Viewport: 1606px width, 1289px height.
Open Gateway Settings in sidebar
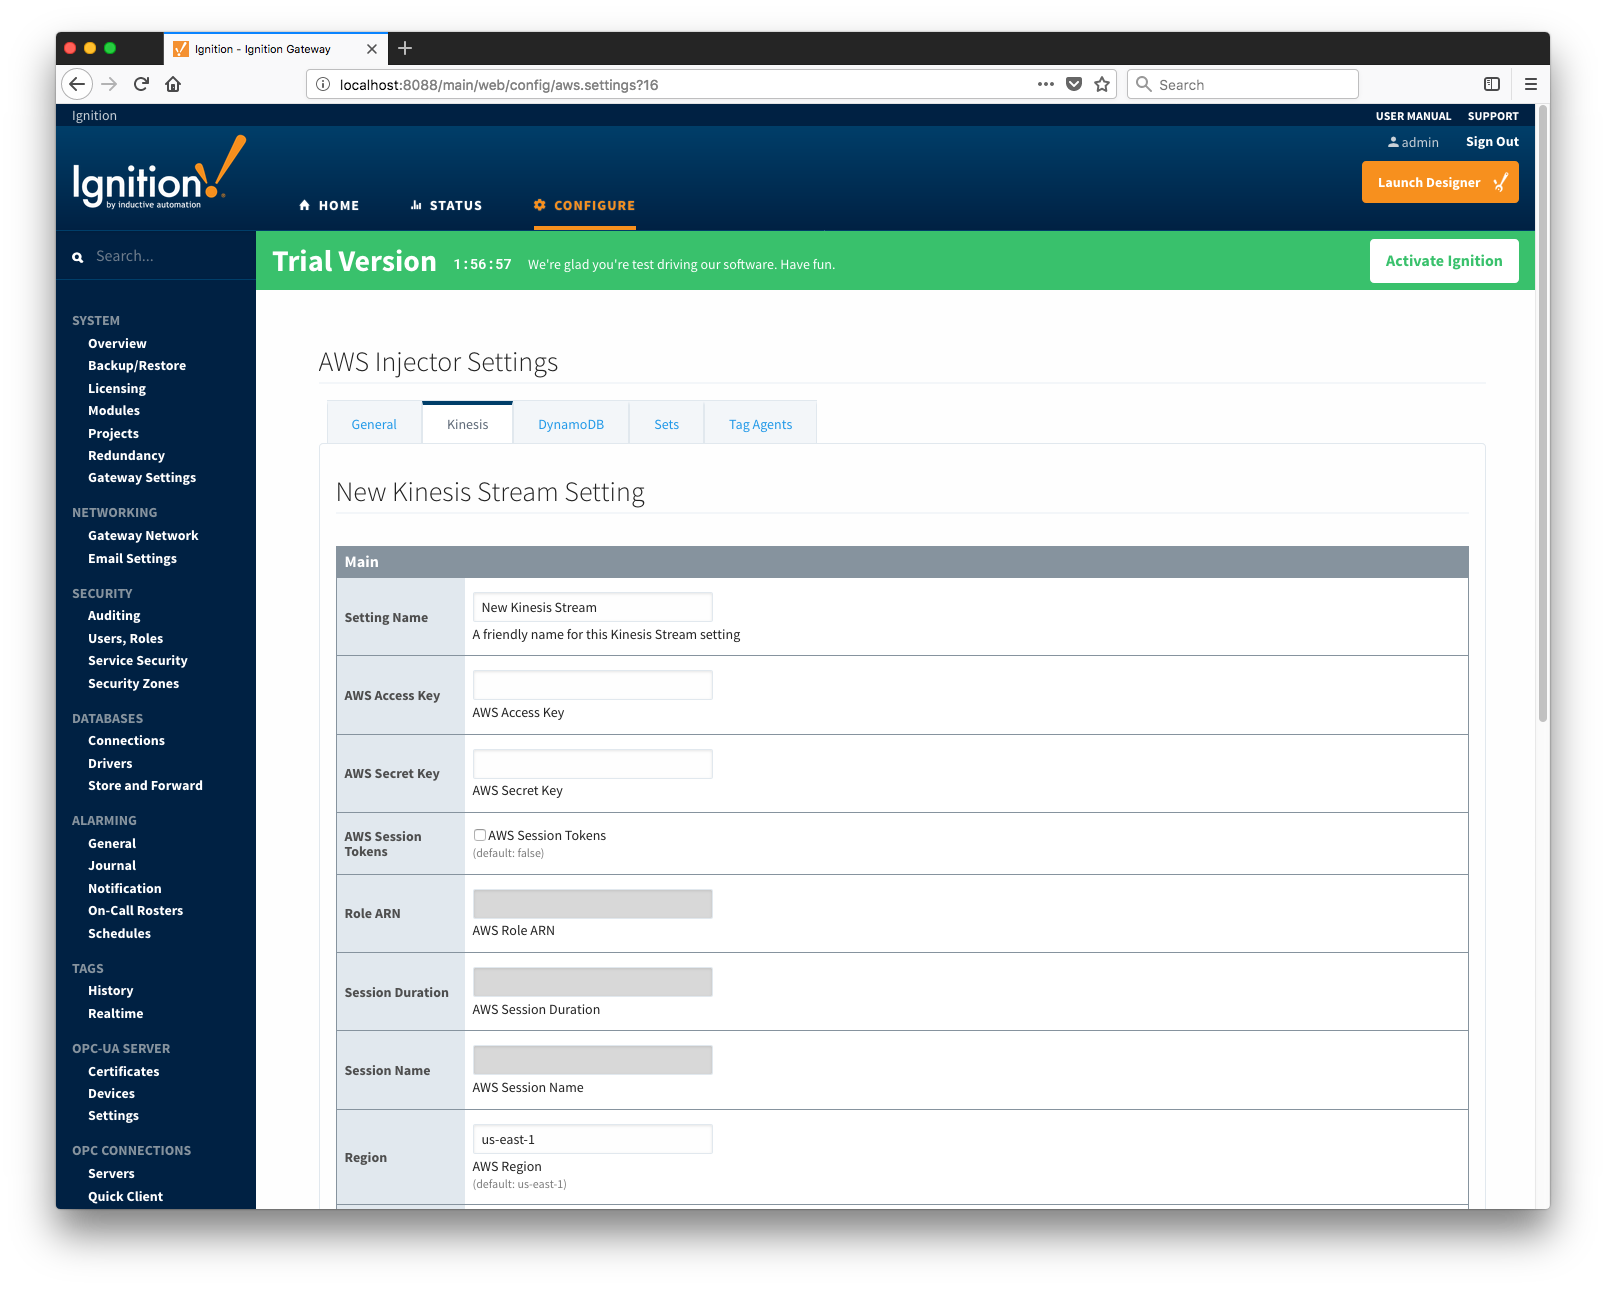(142, 478)
